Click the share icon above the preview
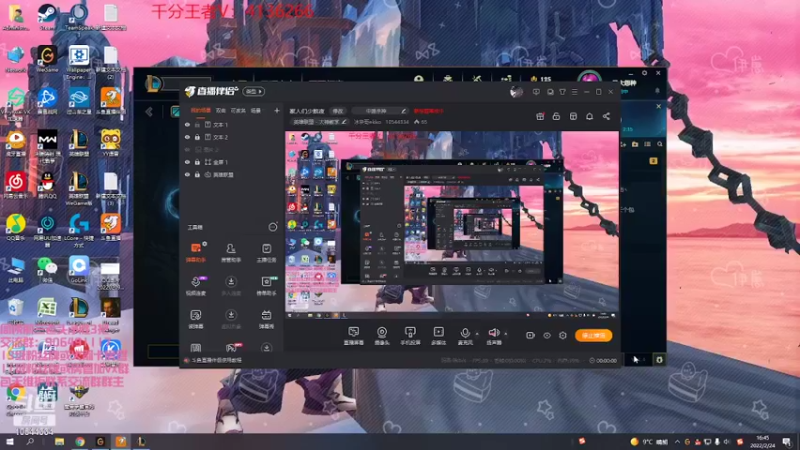800x450 pixels. tap(606, 116)
